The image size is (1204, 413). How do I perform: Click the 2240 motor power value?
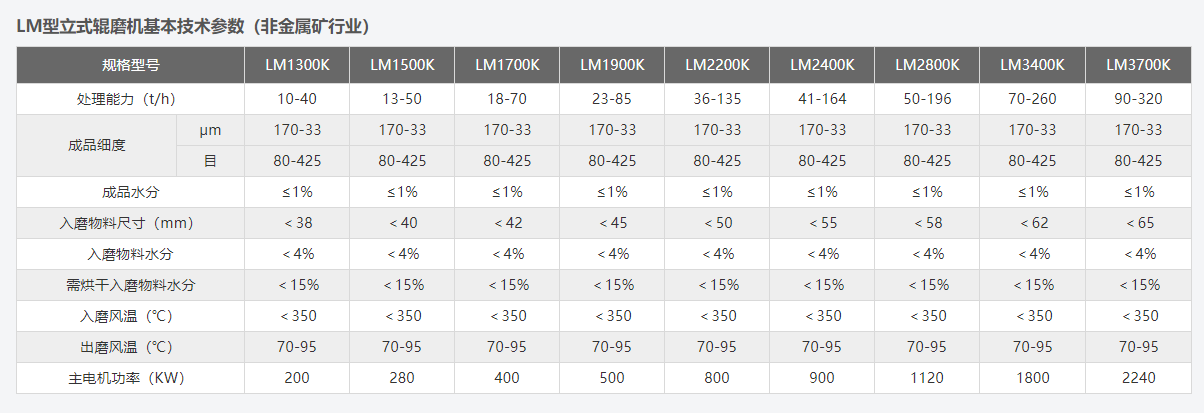(1138, 378)
